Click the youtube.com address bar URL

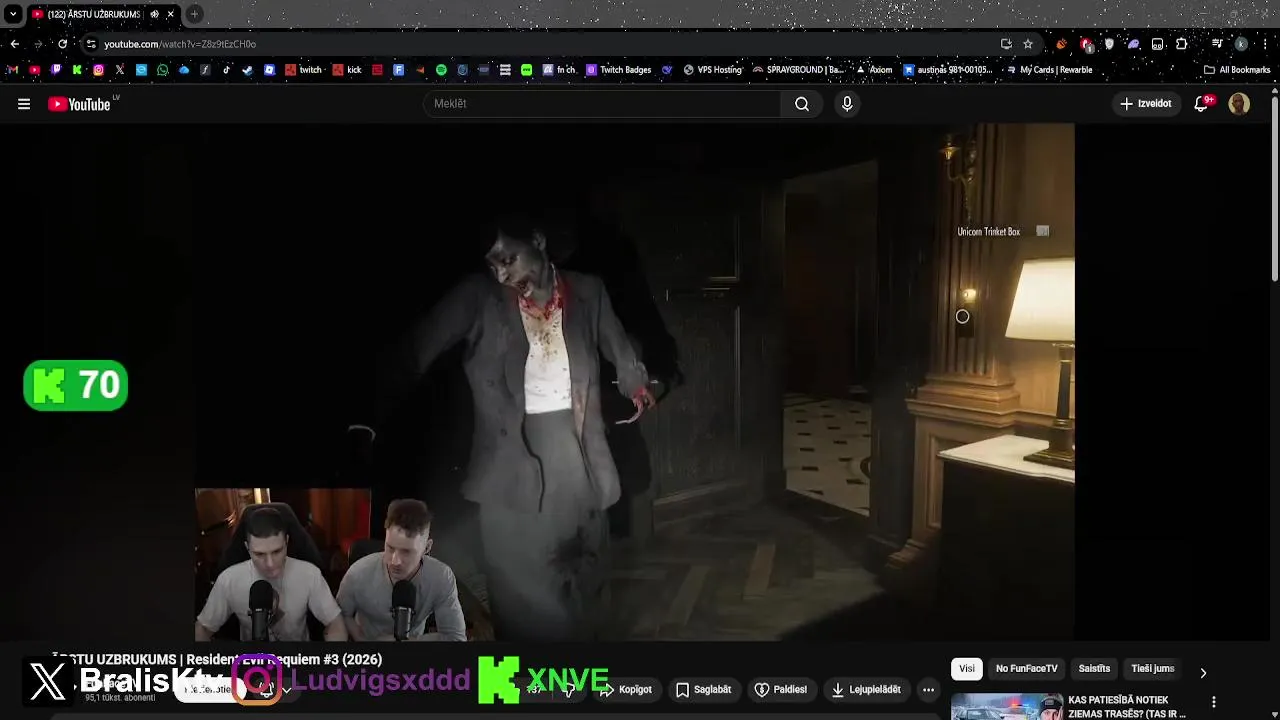tap(180, 44)
